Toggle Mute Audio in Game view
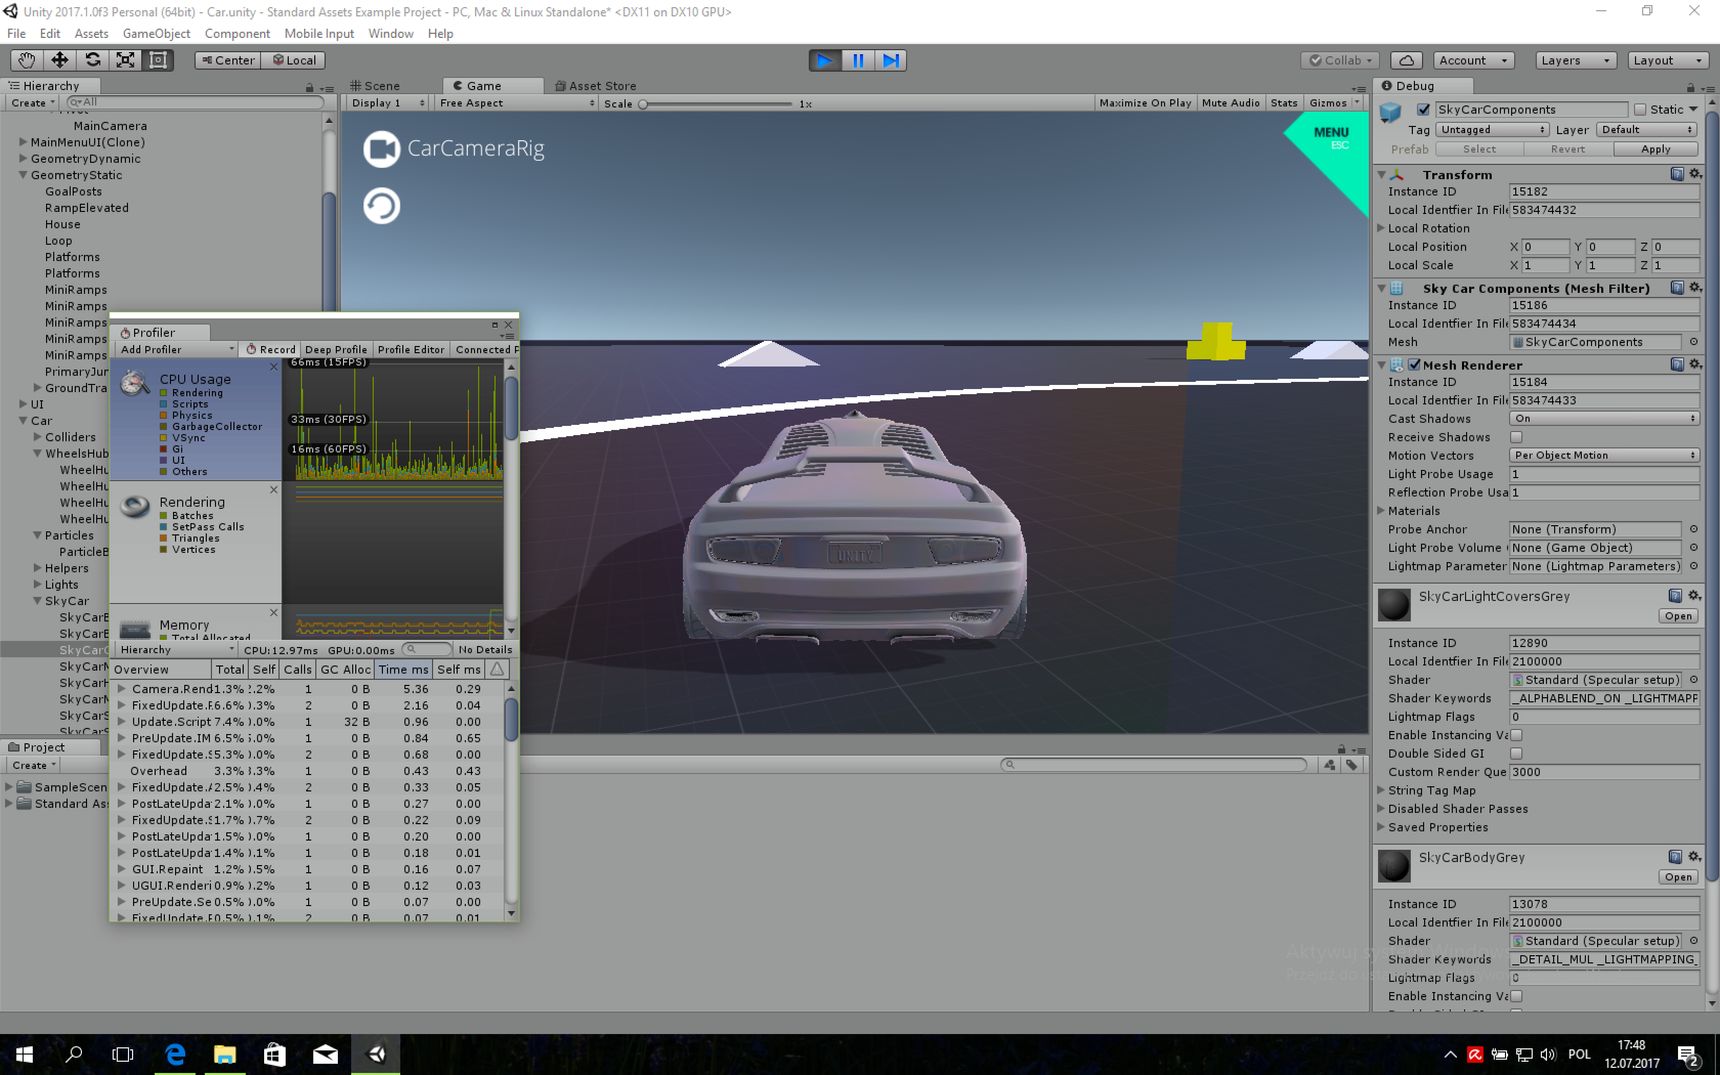The height and width of the screenshot is (1075, 1720). [1230, 103]
